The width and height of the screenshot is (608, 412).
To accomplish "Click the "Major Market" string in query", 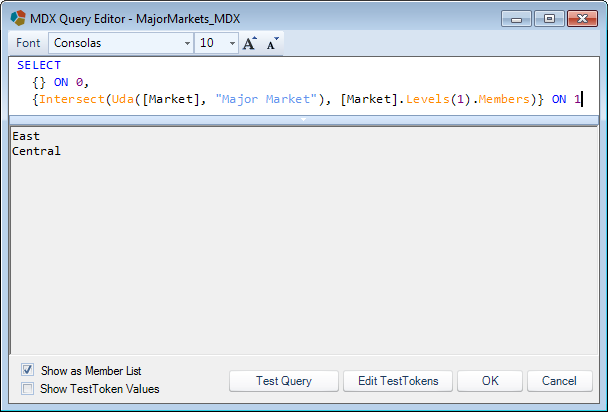I will pos(267,99).
